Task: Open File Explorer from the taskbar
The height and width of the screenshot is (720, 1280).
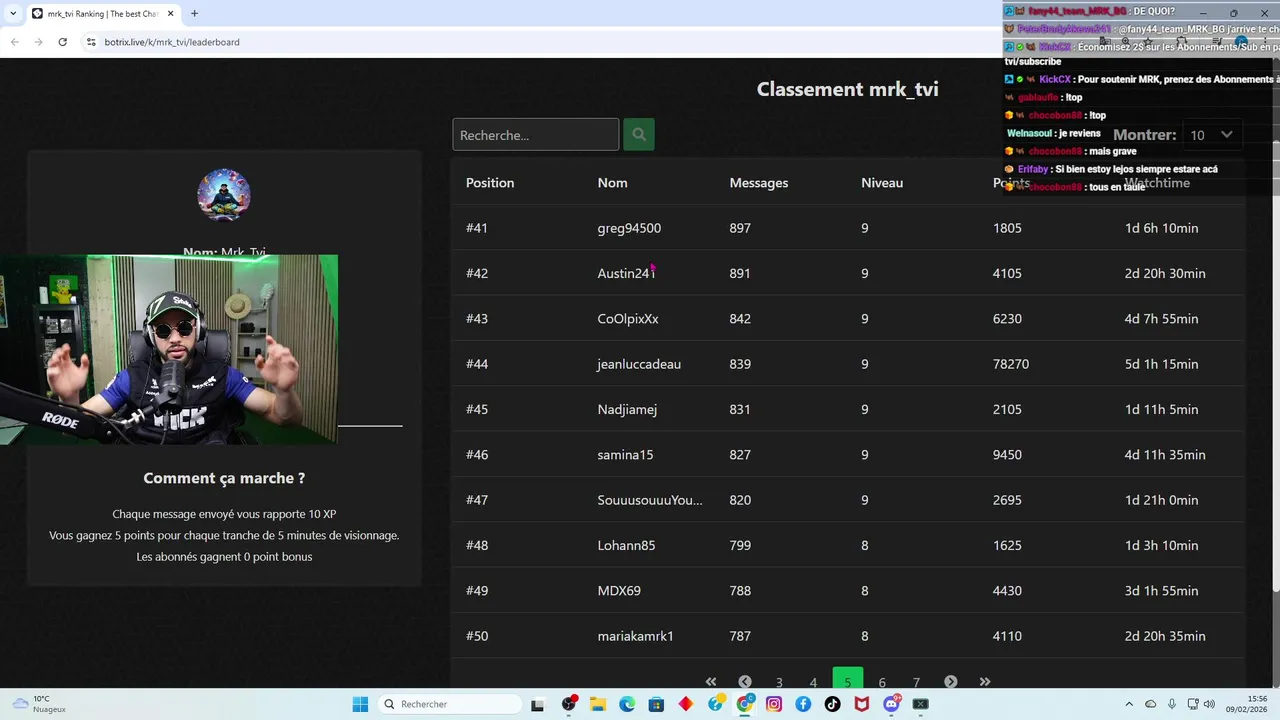Action: point(598,704)
